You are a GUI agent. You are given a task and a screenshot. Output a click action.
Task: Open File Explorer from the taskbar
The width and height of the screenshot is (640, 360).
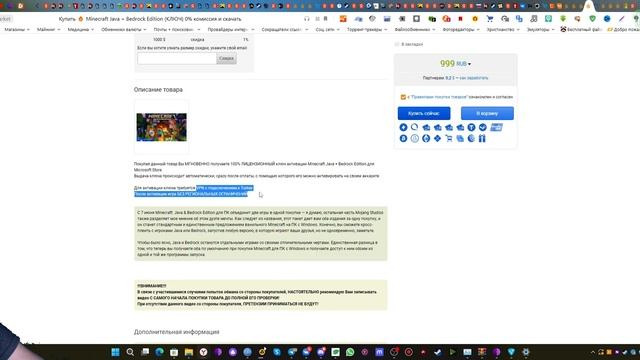point(189,352)
